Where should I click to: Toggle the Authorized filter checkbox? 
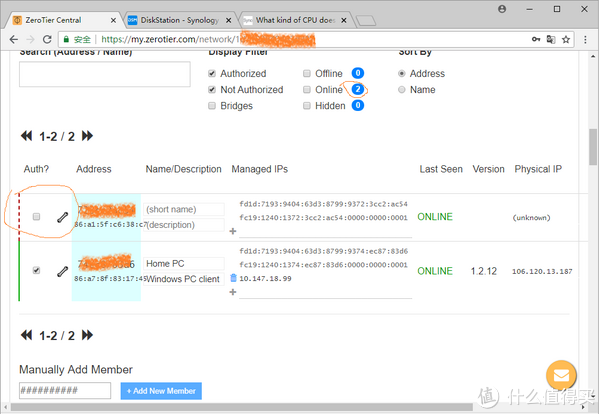212,73
